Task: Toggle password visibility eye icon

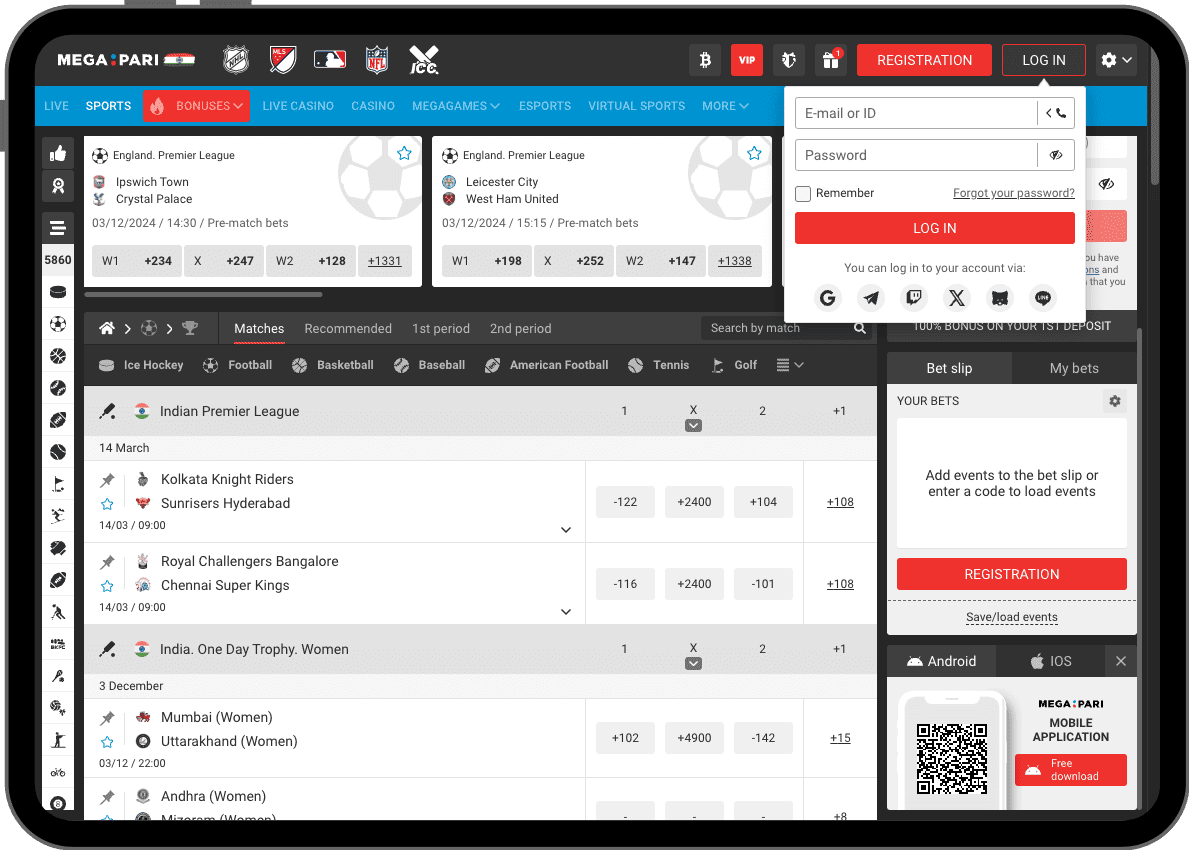Action: [1056, 155]
